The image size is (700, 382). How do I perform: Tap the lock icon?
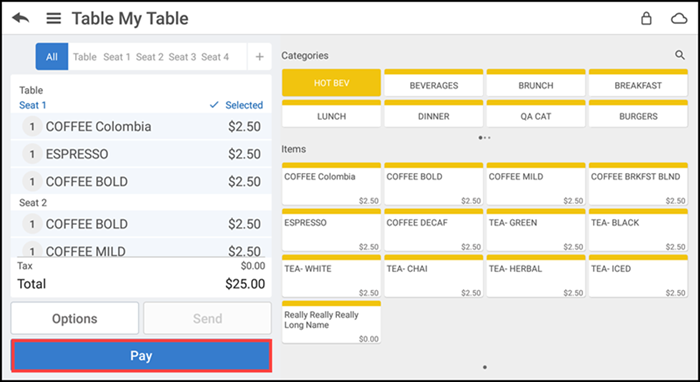[646, 18]
